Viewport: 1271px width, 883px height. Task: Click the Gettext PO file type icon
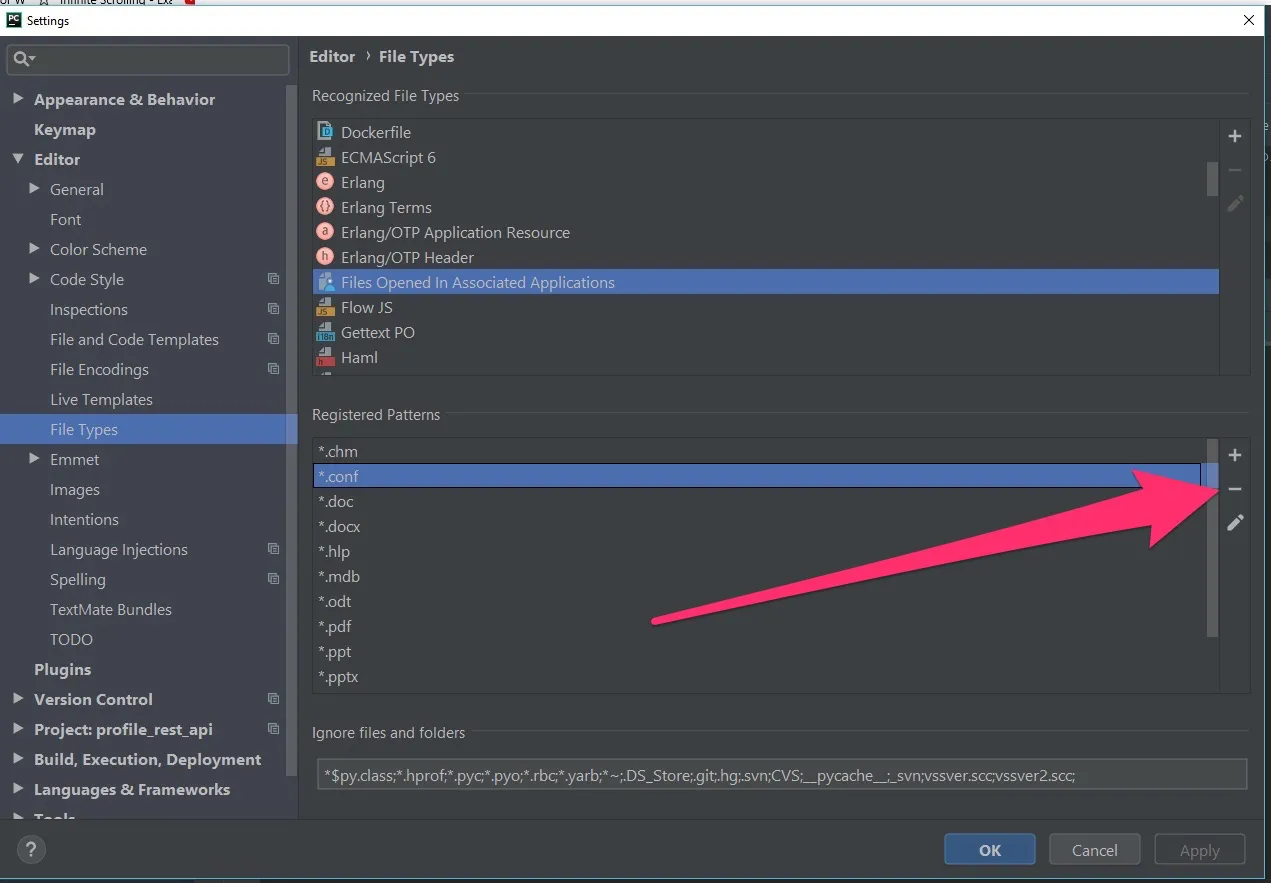[324, 332]
